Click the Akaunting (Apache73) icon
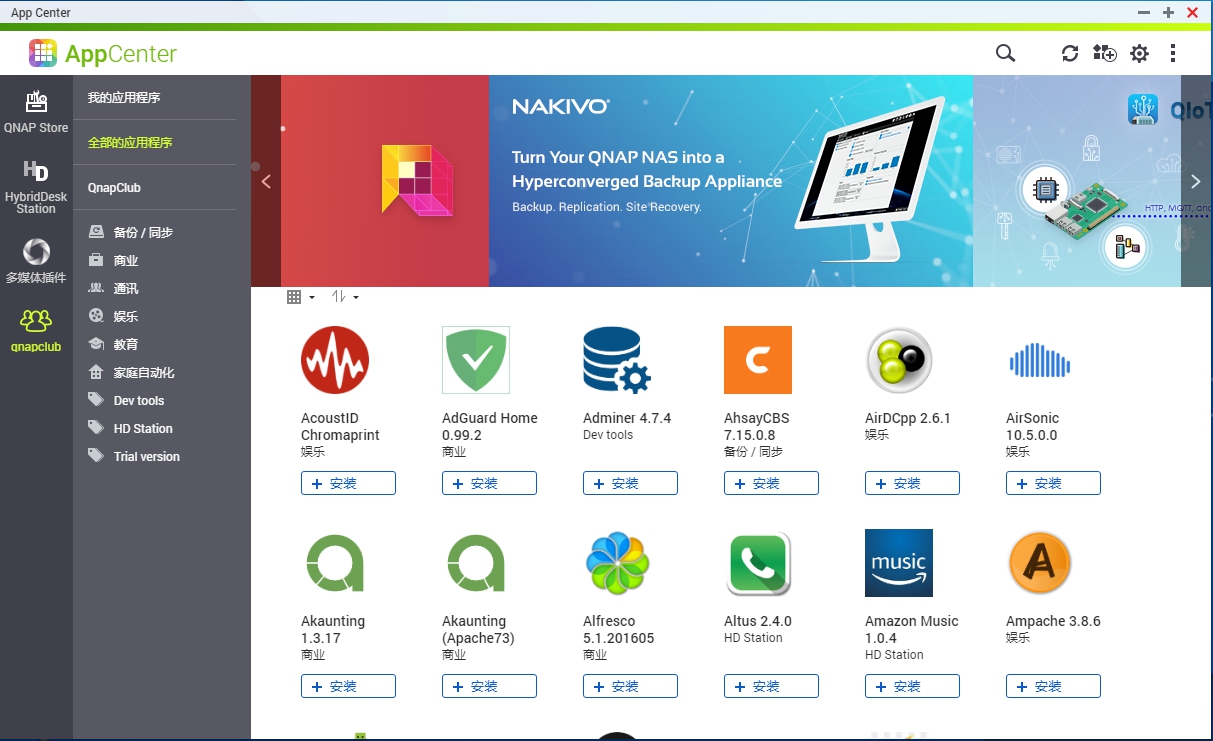 (476, 563)
